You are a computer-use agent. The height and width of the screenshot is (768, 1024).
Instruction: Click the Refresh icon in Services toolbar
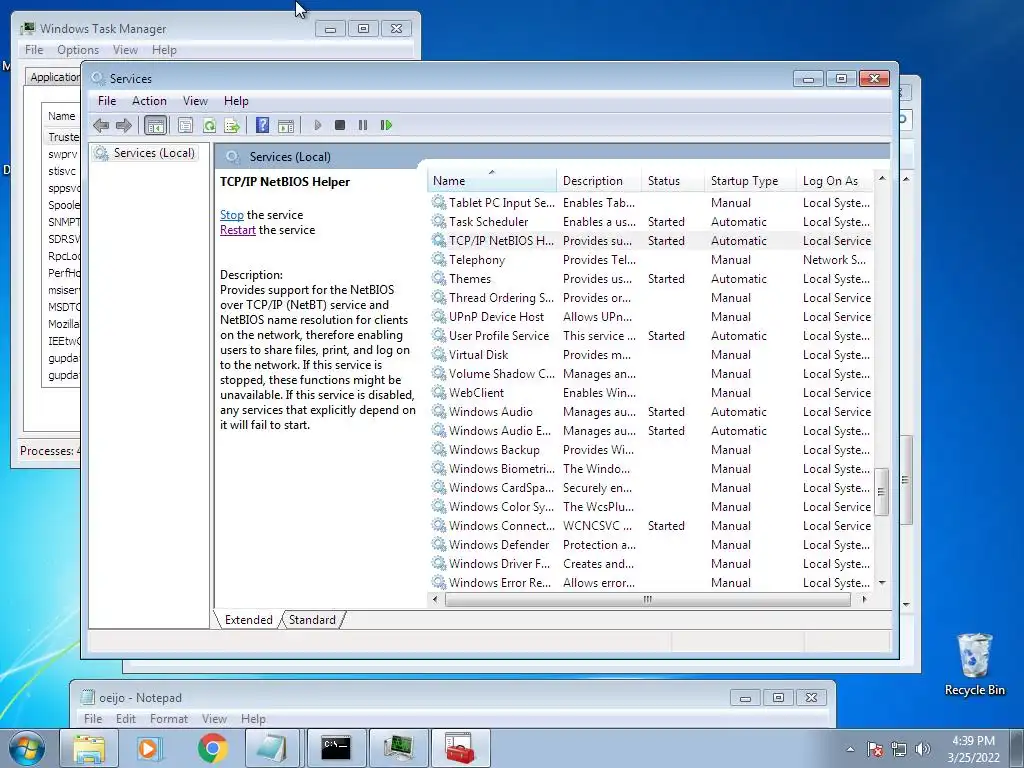(209, 125)
